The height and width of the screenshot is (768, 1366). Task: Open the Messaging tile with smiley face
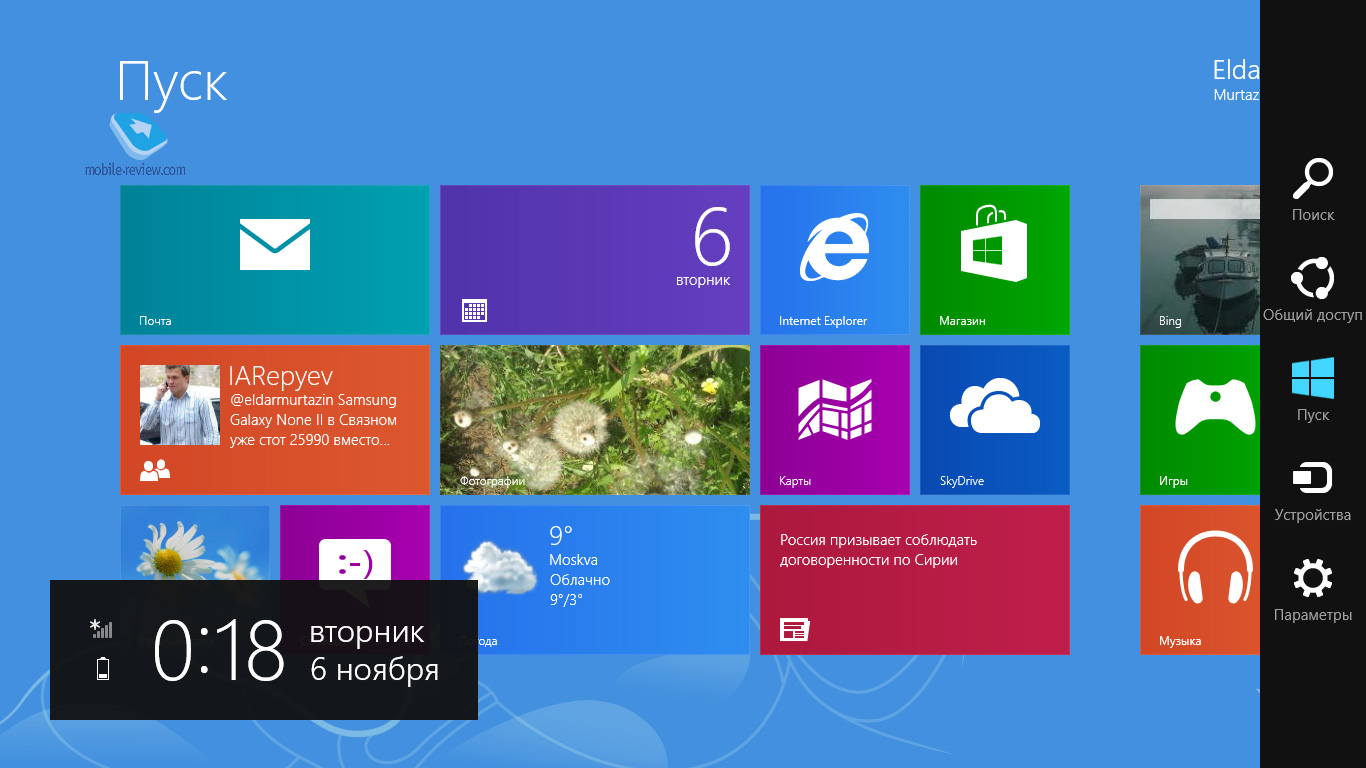point(355,543)
